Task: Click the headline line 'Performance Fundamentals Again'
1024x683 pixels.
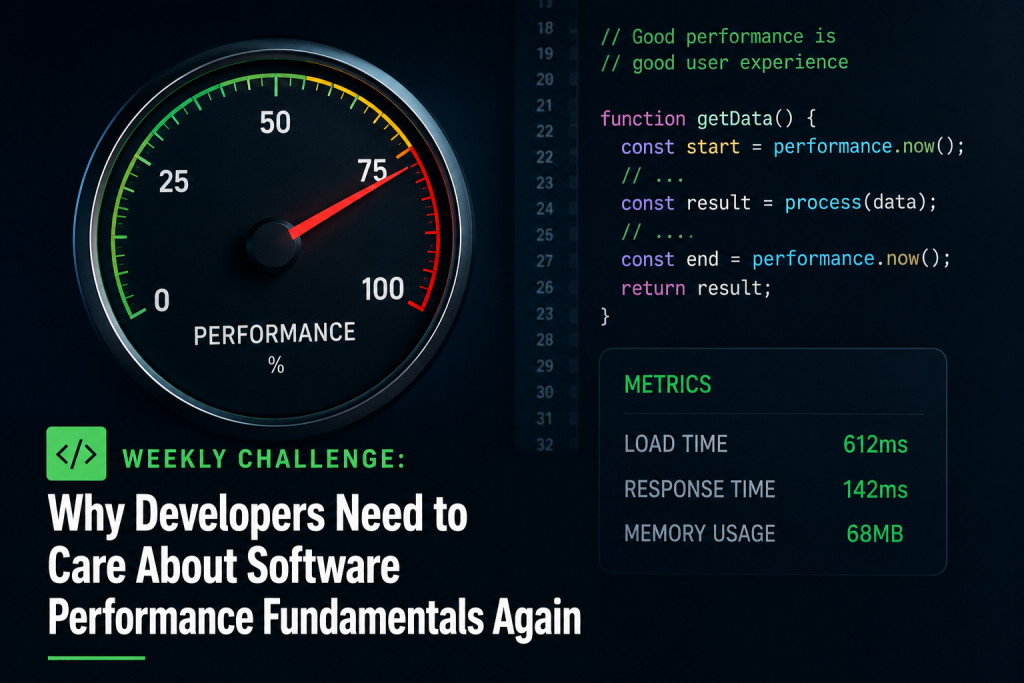Action: 315,618
